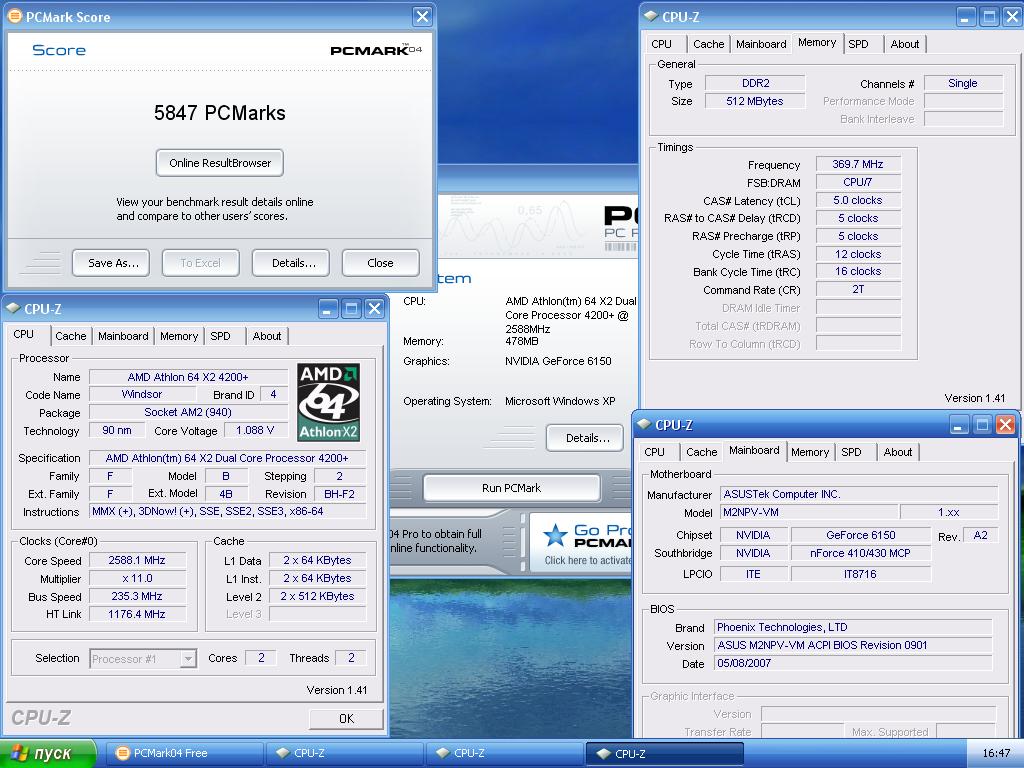1024x768 pixels.
Task: Click the Package value Socket AM2 (940)
Action: tap(188, 412)
